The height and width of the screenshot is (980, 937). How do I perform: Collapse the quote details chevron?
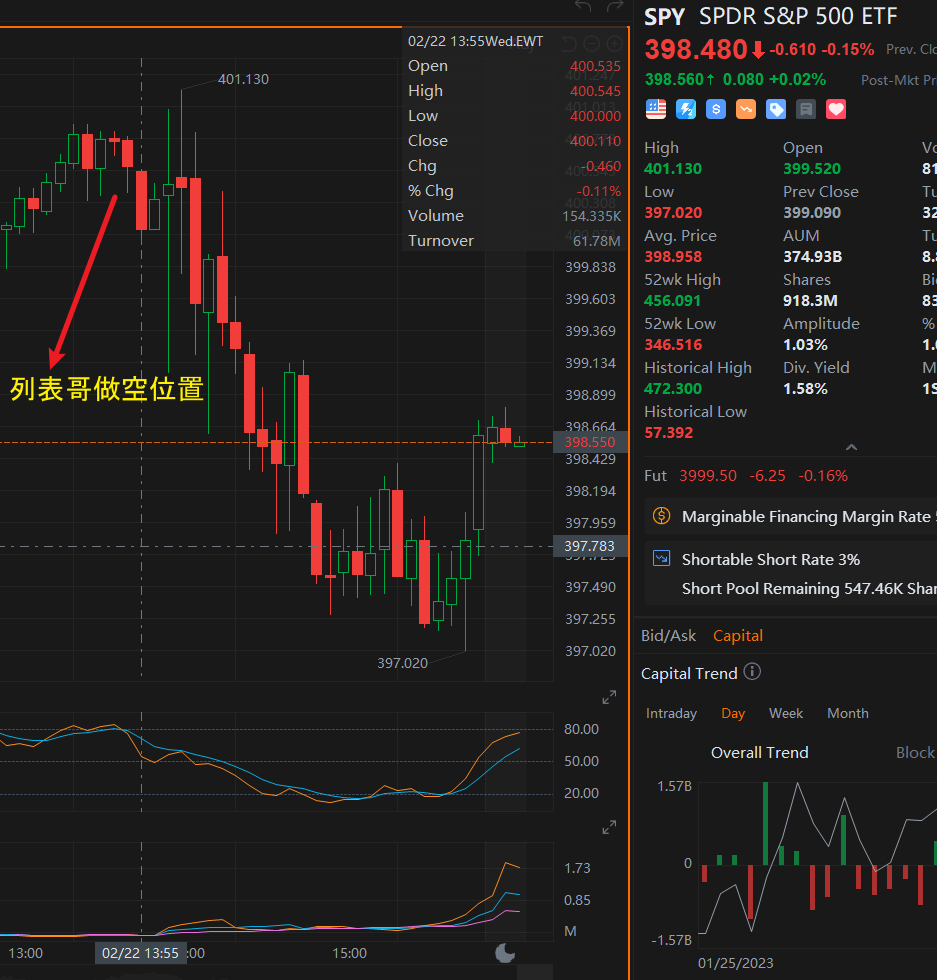coord(851,447)
